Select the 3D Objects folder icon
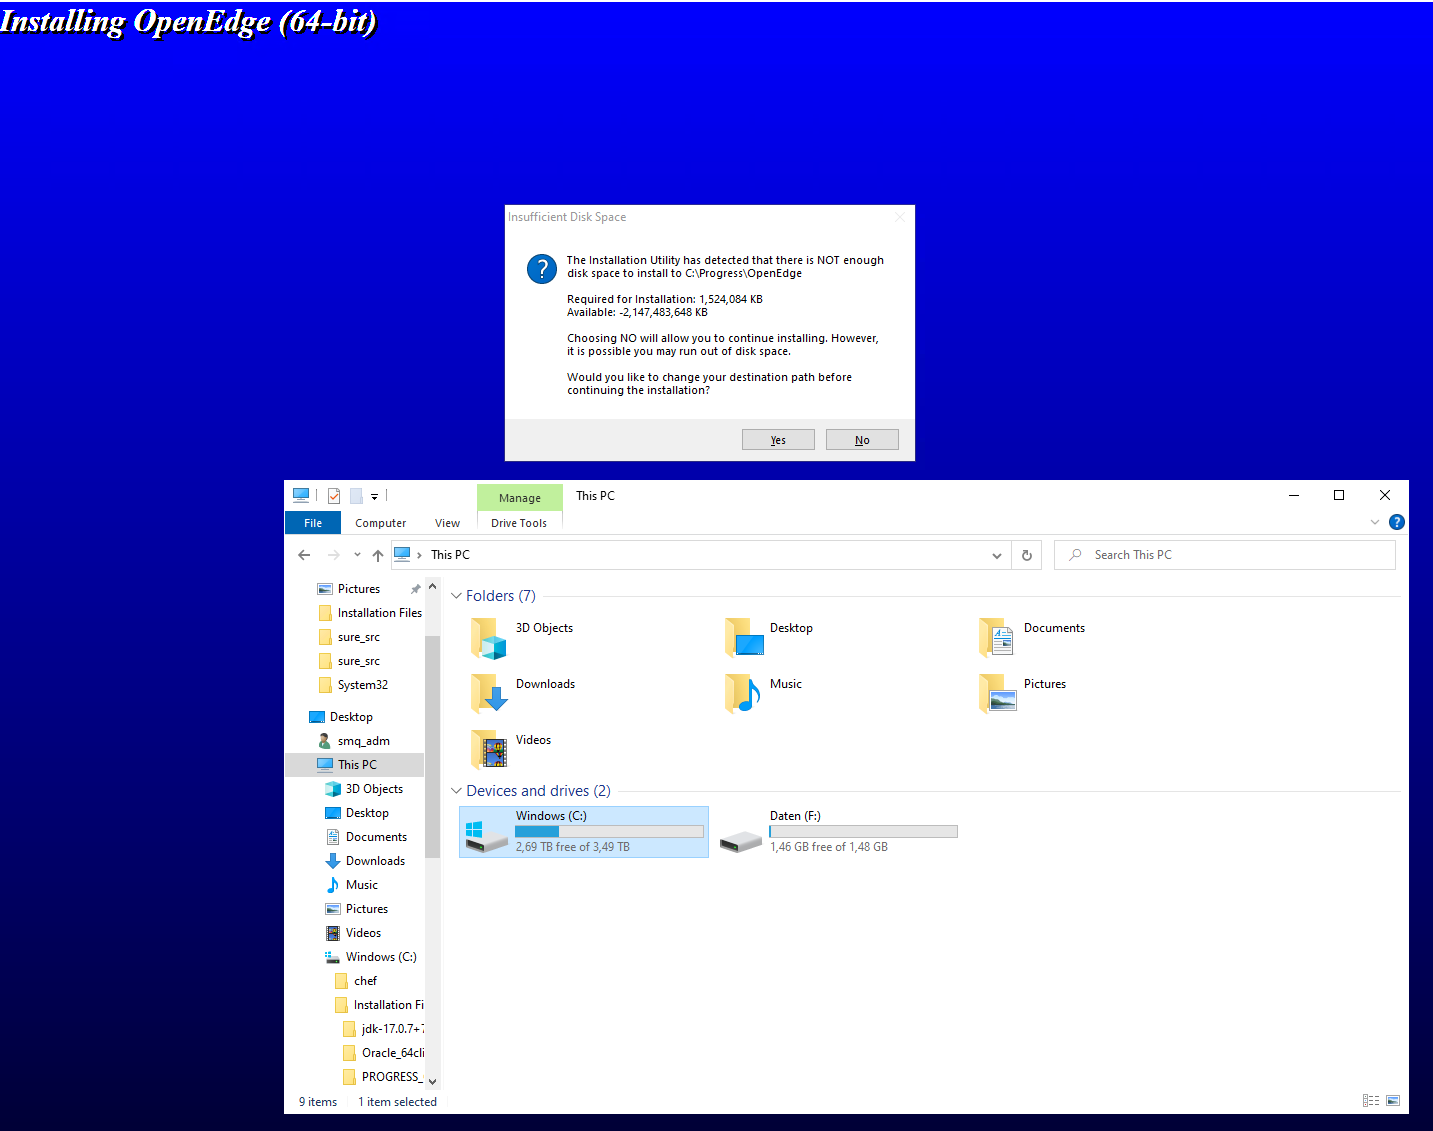Screen dimensions: 1433x1131 pos(489,638)
